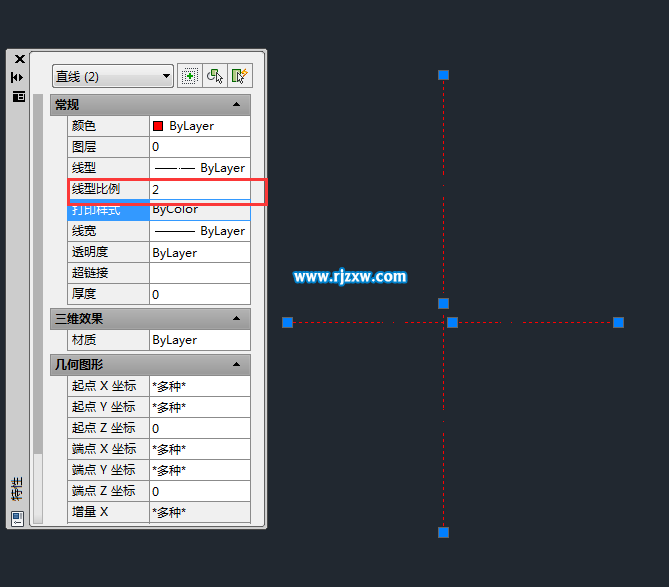Click the 颜色 property label

(x=84, y=126)
